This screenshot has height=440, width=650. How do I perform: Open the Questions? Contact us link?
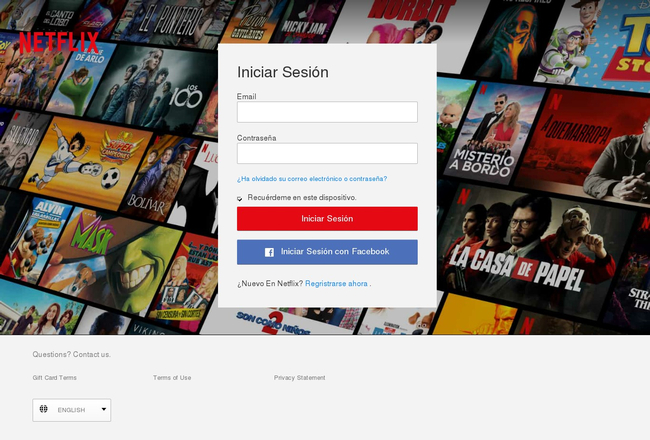pos(72,355)
